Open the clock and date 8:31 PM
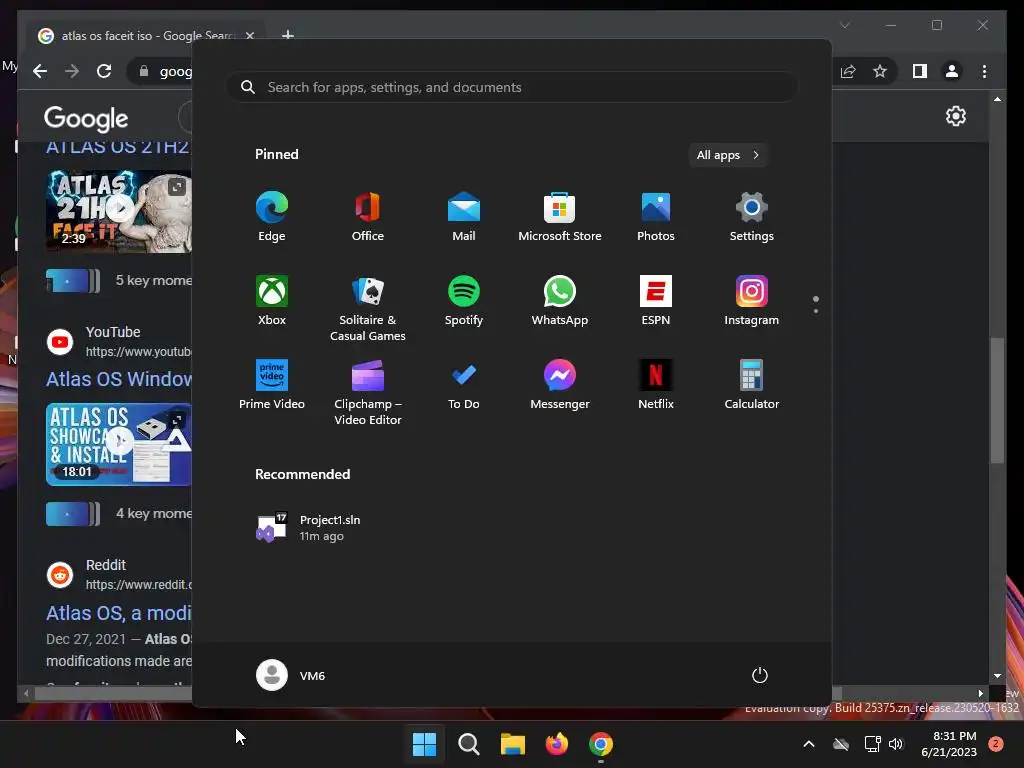Screen dimensions: 1024x768 point(949,744)
